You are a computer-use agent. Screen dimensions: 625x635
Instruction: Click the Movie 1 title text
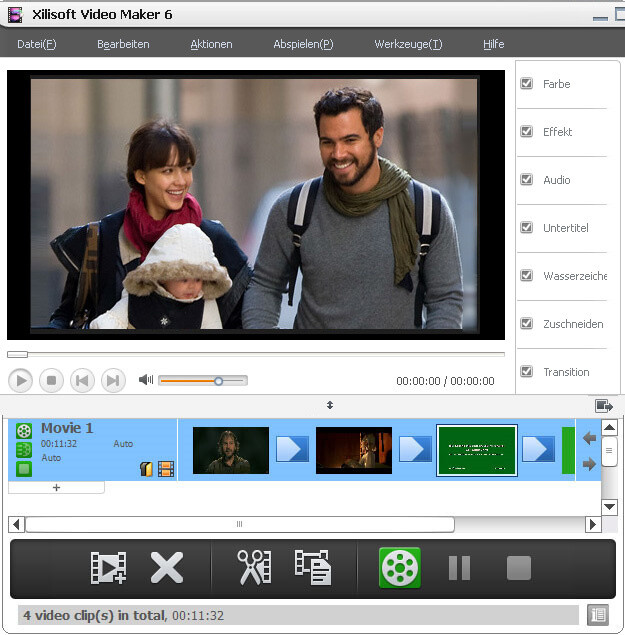[x=67, y=428]
